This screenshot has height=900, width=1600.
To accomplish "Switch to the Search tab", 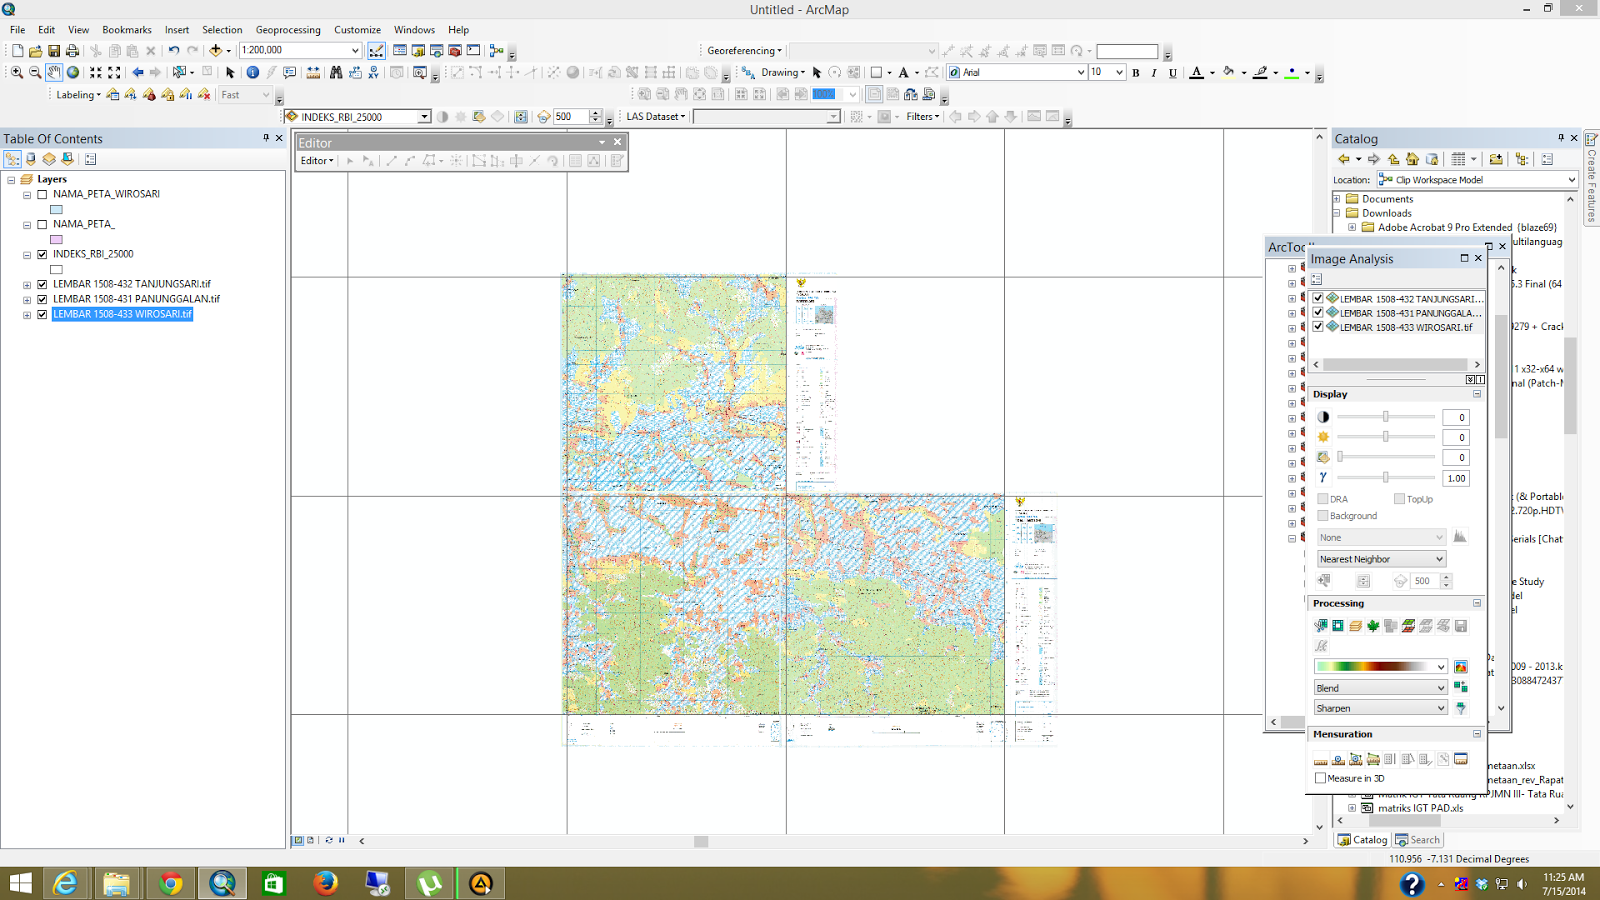I will [x=1418, y=840].
